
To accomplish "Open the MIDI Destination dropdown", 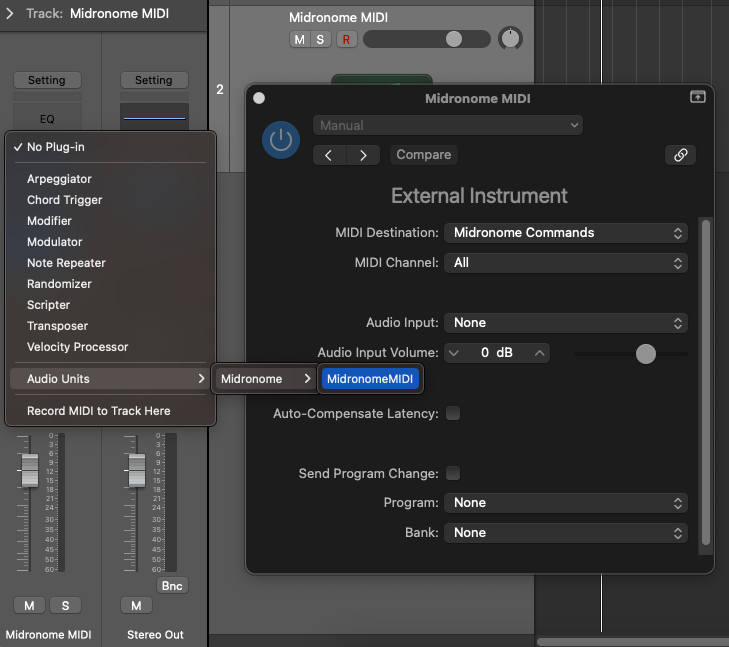I will tap(565, 233).
